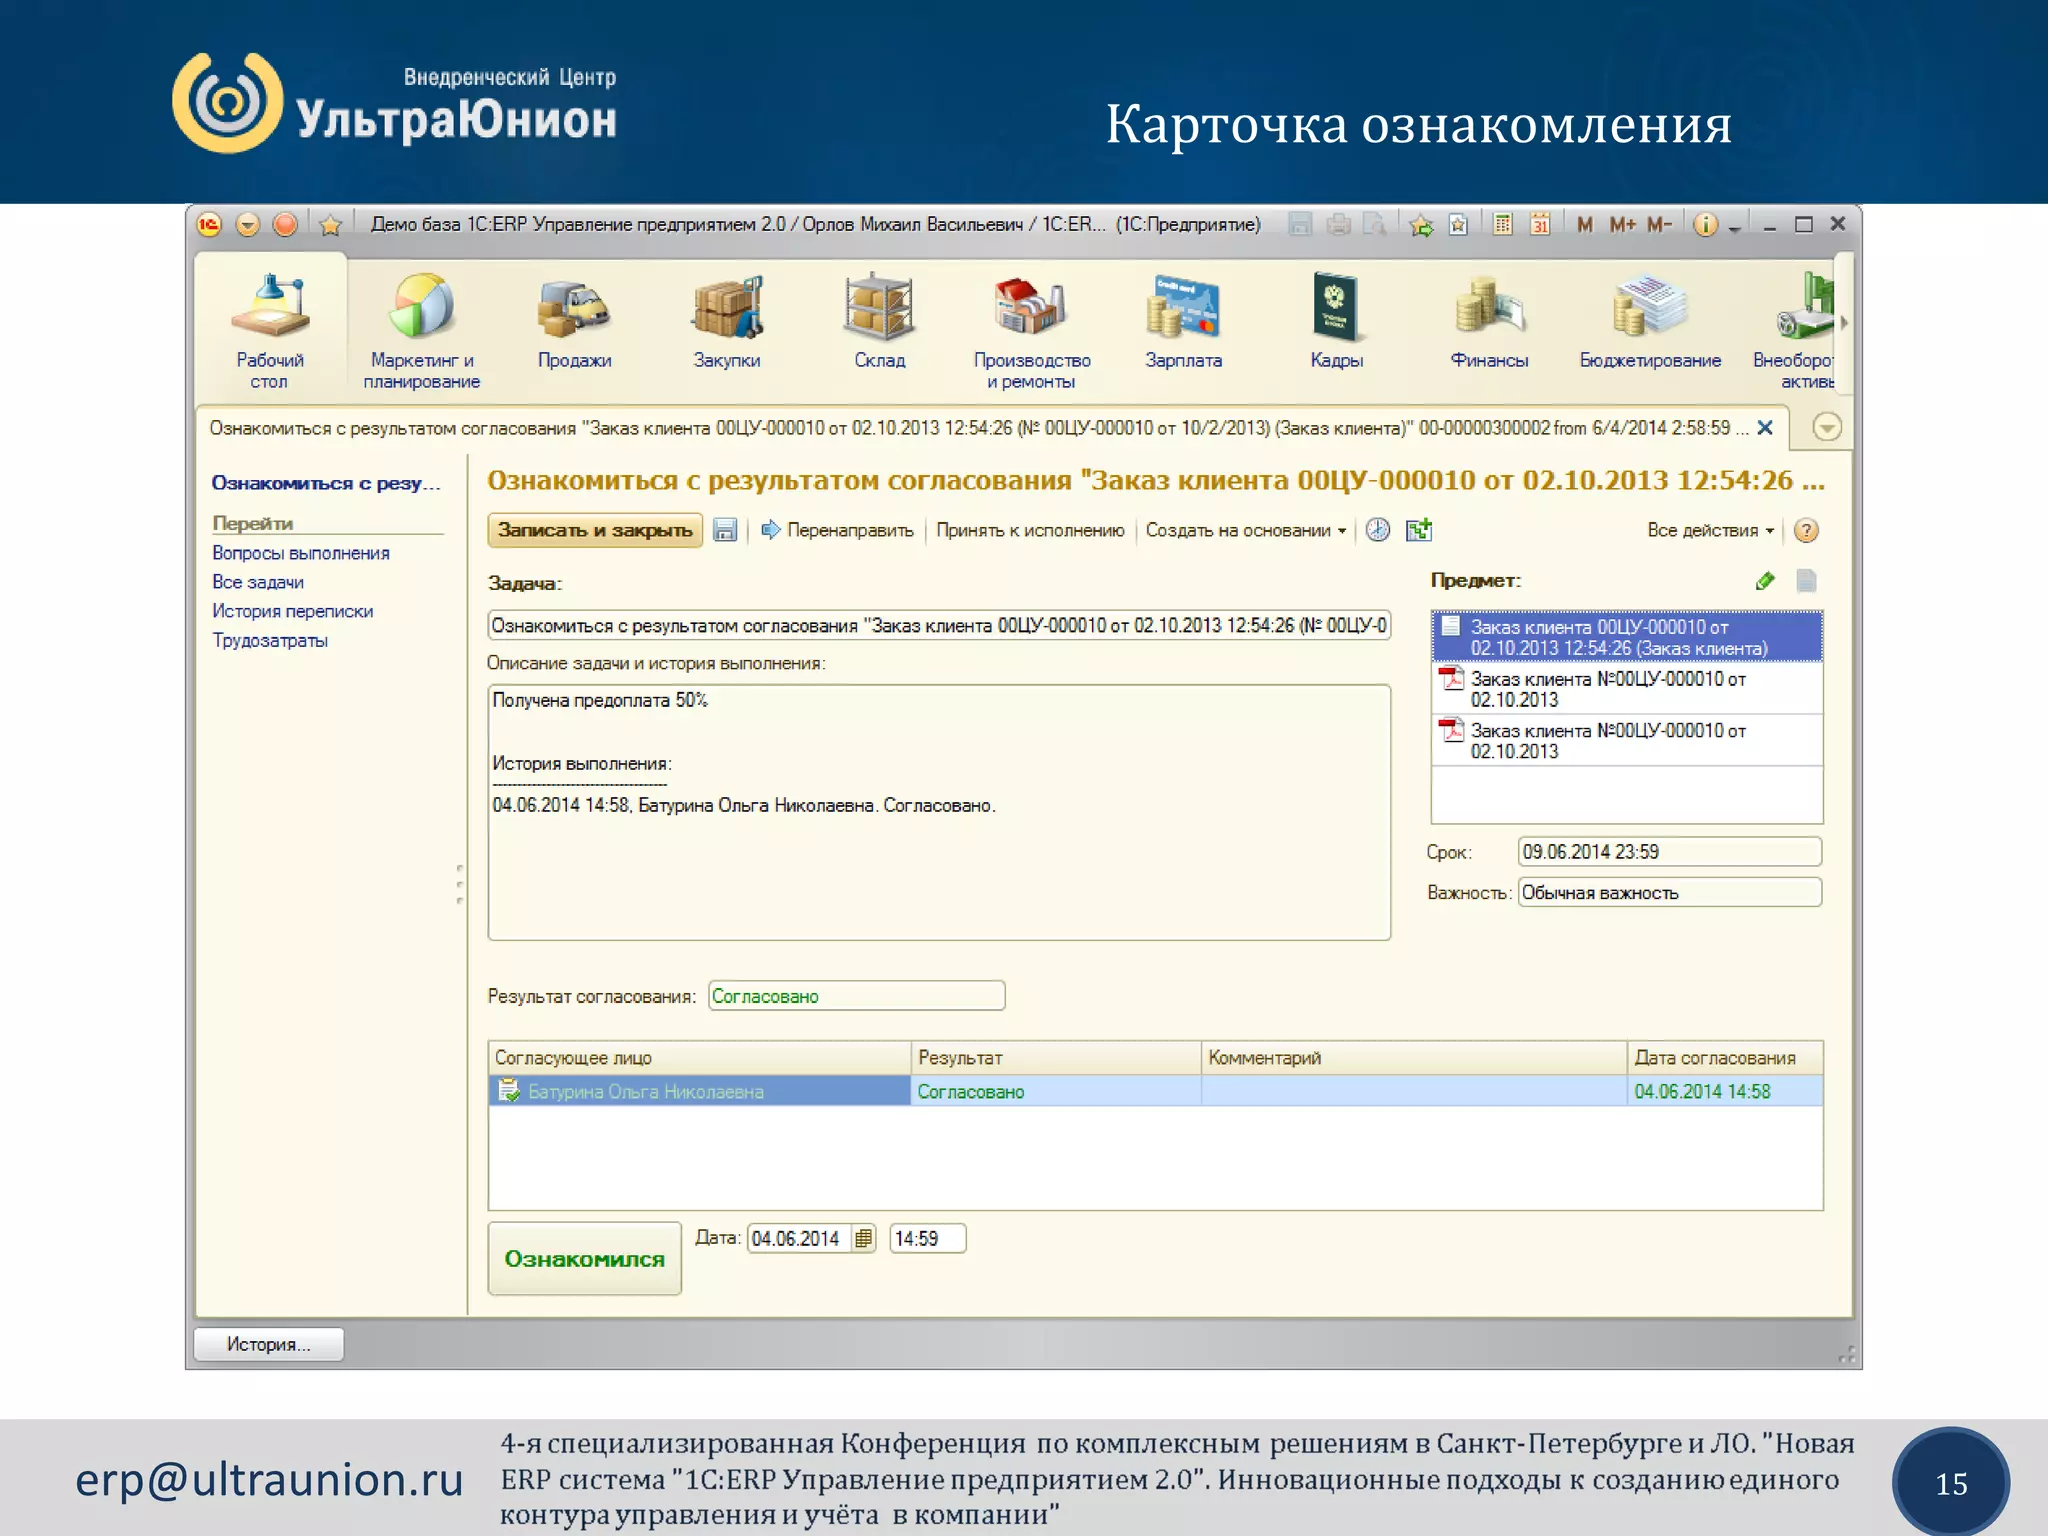Open the Внеоборотные активы section

coord(1793,330)
